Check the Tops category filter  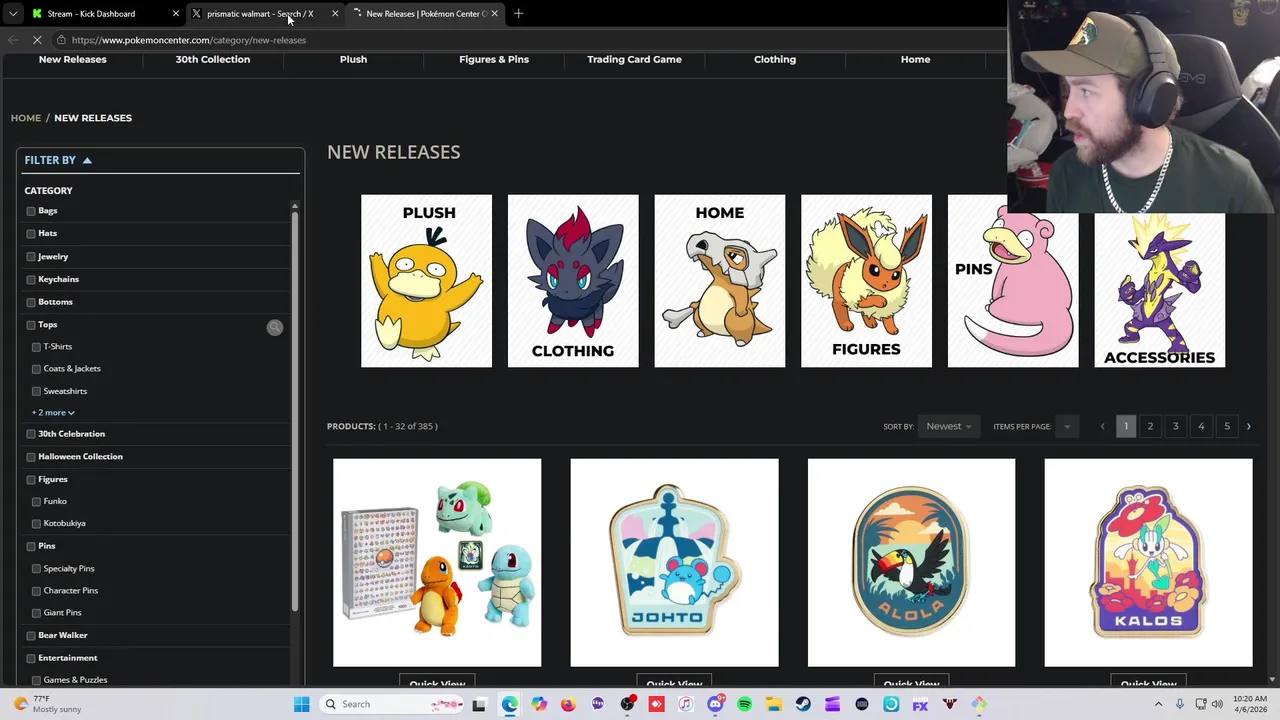coord(31,325)
